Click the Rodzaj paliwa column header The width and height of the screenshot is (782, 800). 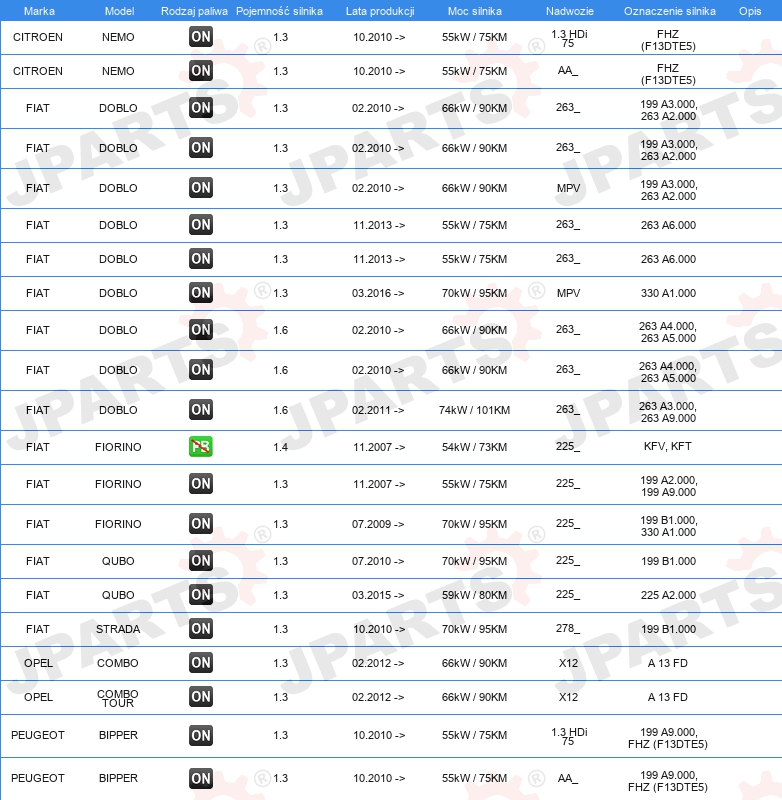coord(194,11)
